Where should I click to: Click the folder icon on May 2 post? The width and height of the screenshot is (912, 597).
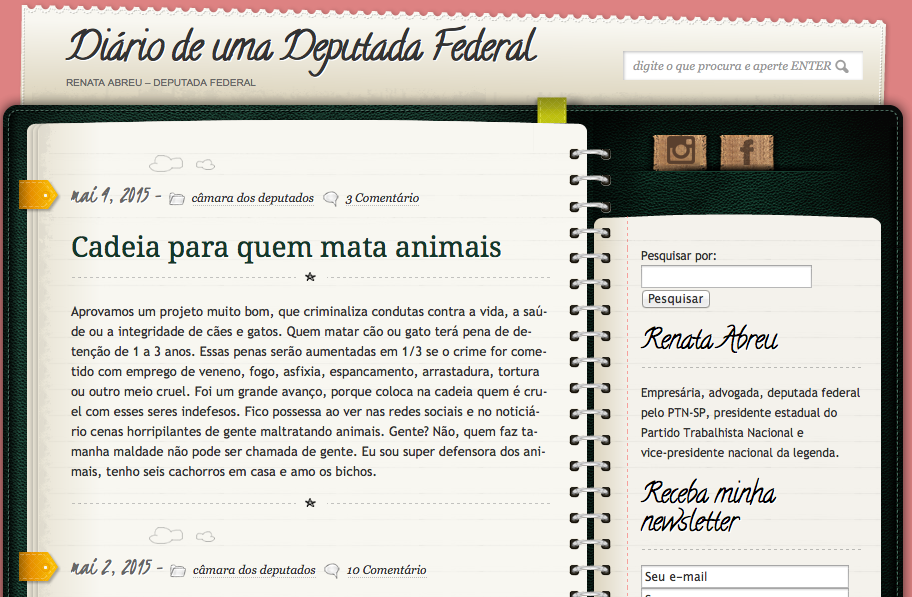[178, 571]
